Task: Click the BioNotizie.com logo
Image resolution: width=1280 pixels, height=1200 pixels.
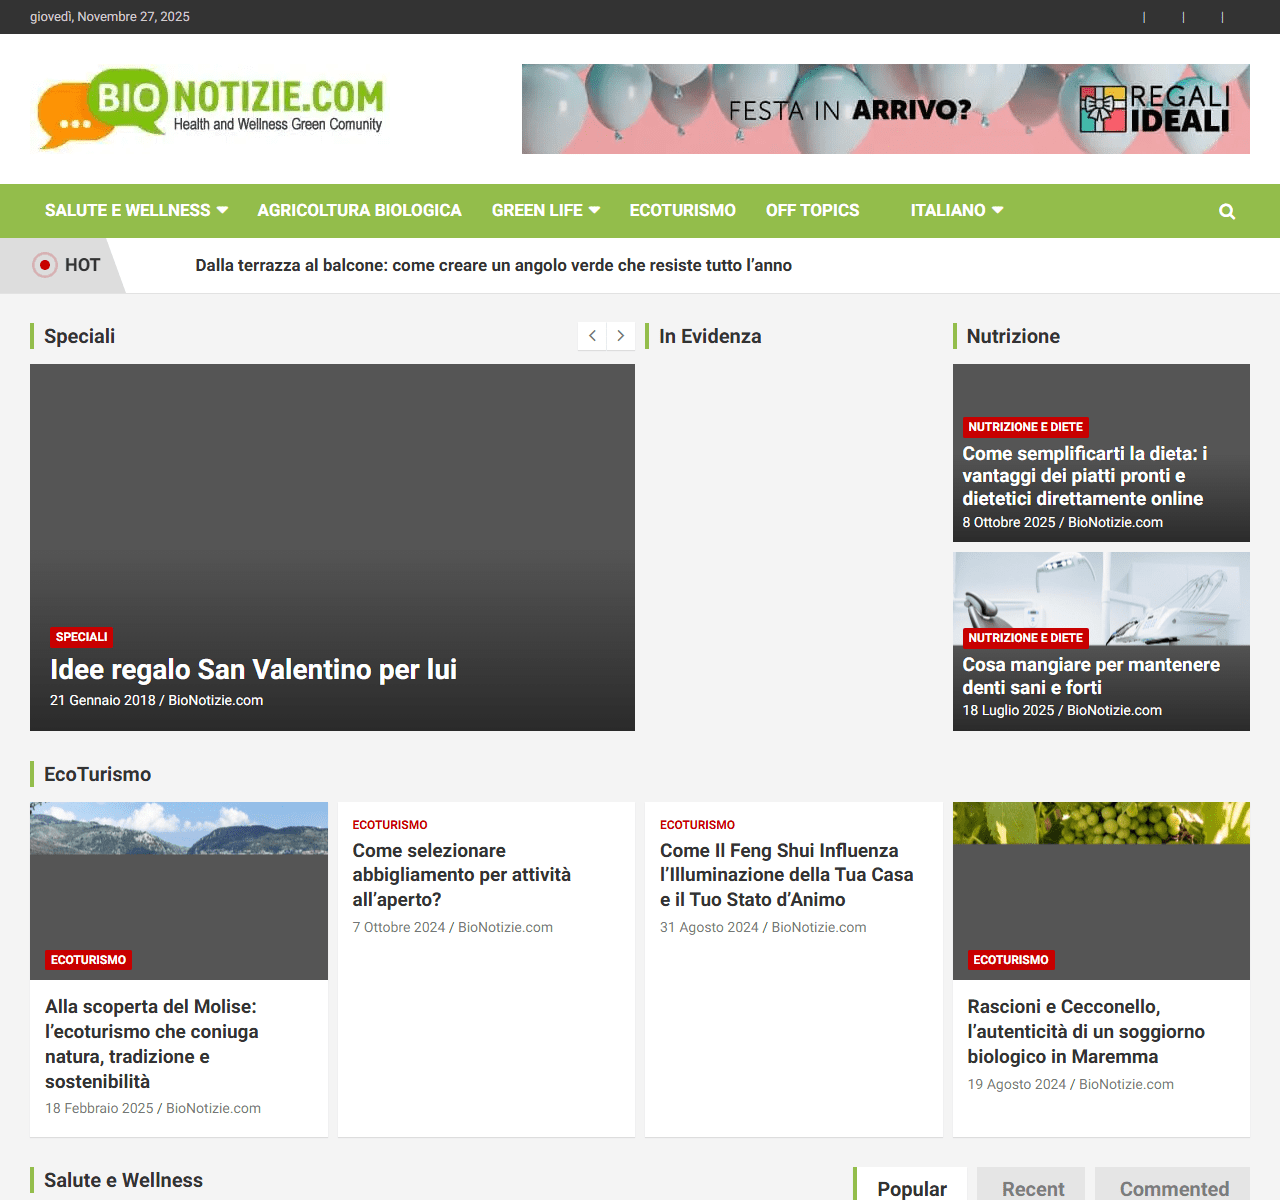Action: click(x=211, y=109)
